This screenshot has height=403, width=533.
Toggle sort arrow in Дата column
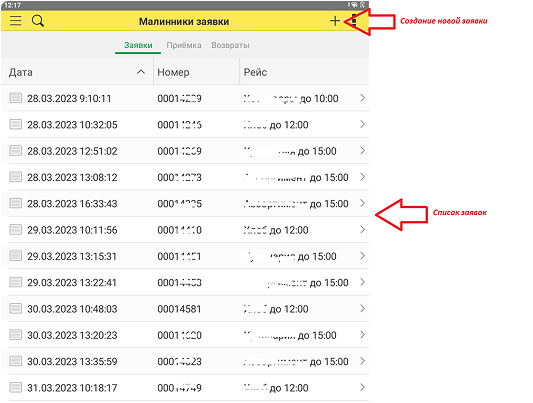tap(141, 72)
